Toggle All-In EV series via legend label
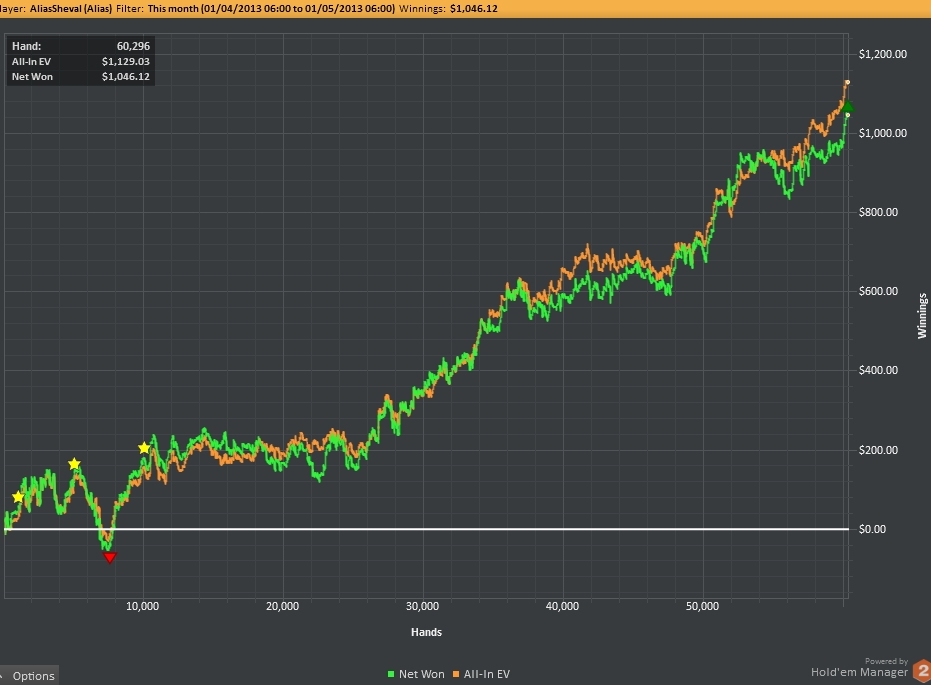This screenshot has width=931, height=685. (x=486, y=674)
